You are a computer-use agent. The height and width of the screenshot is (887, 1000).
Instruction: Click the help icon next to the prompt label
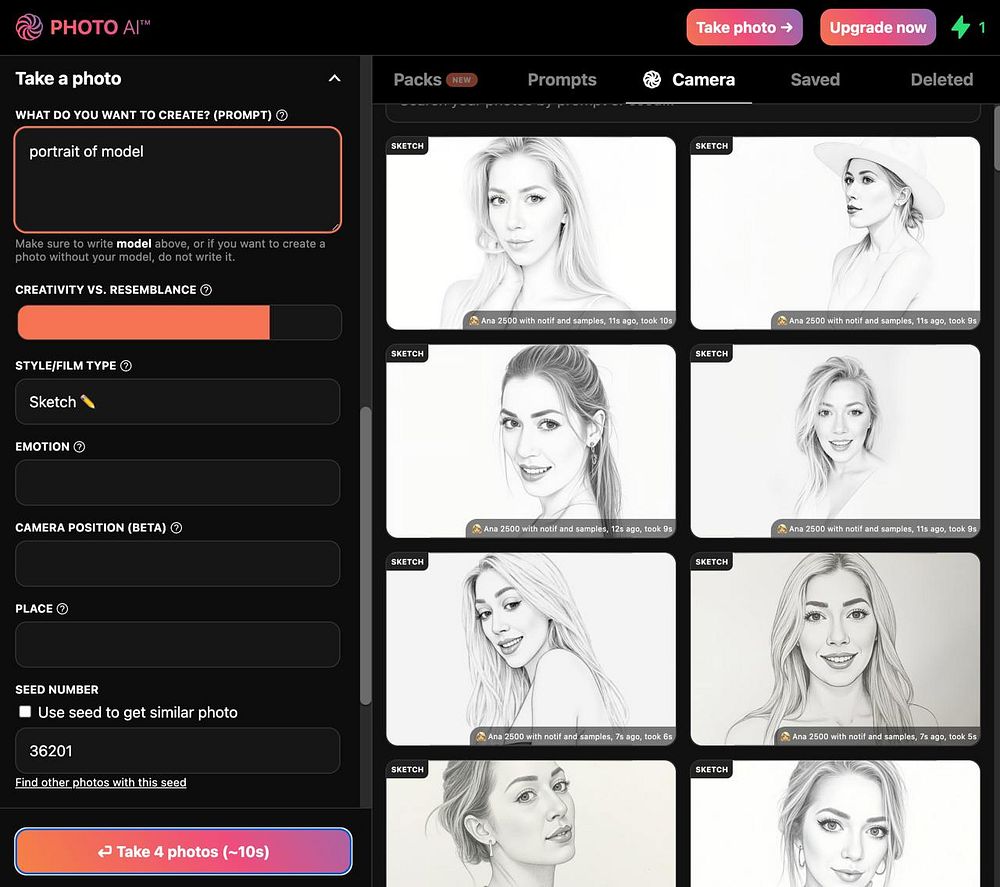[x=282, y=115]
